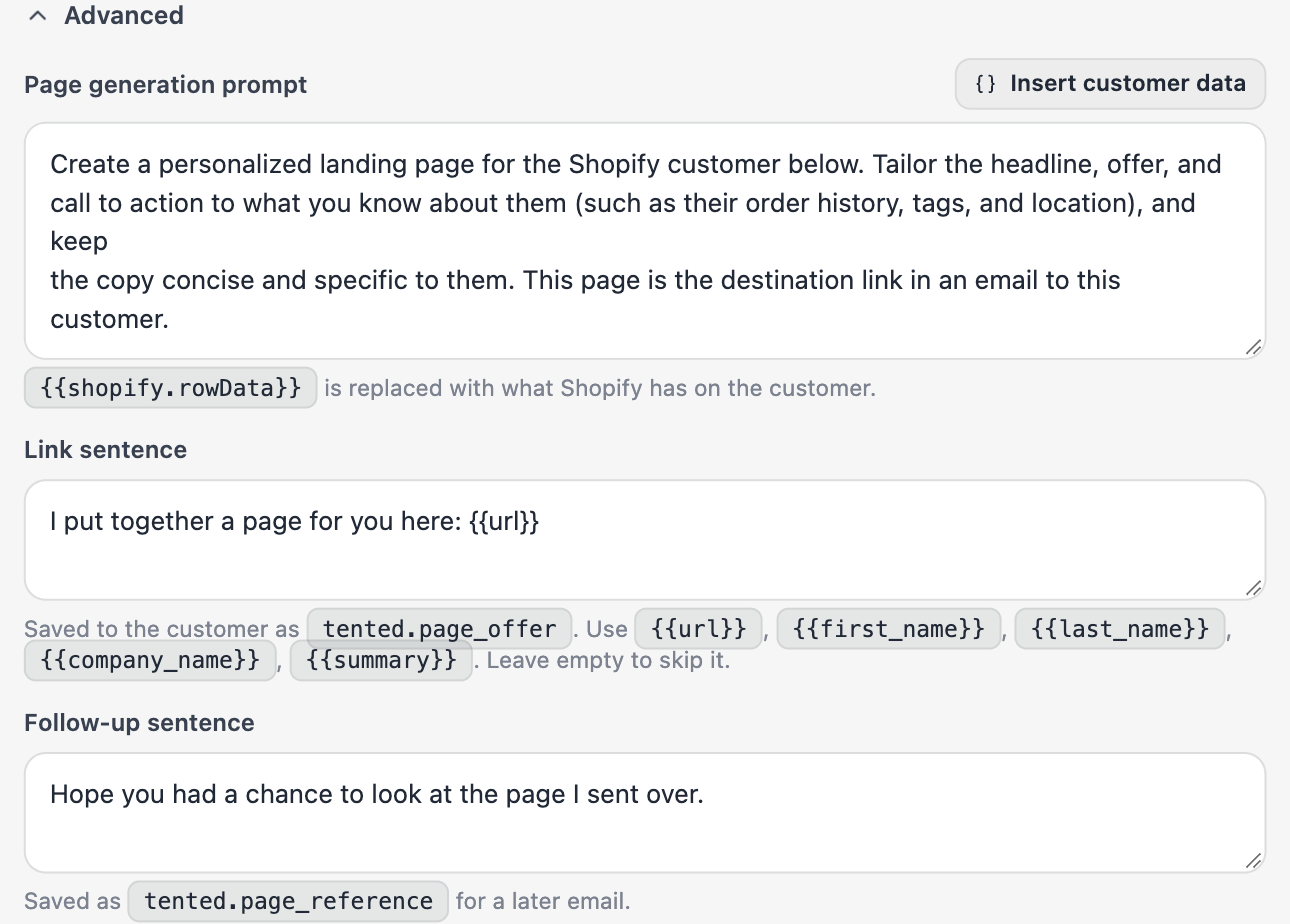Click the tented.page_reference code chip

(x=288, y=901)
